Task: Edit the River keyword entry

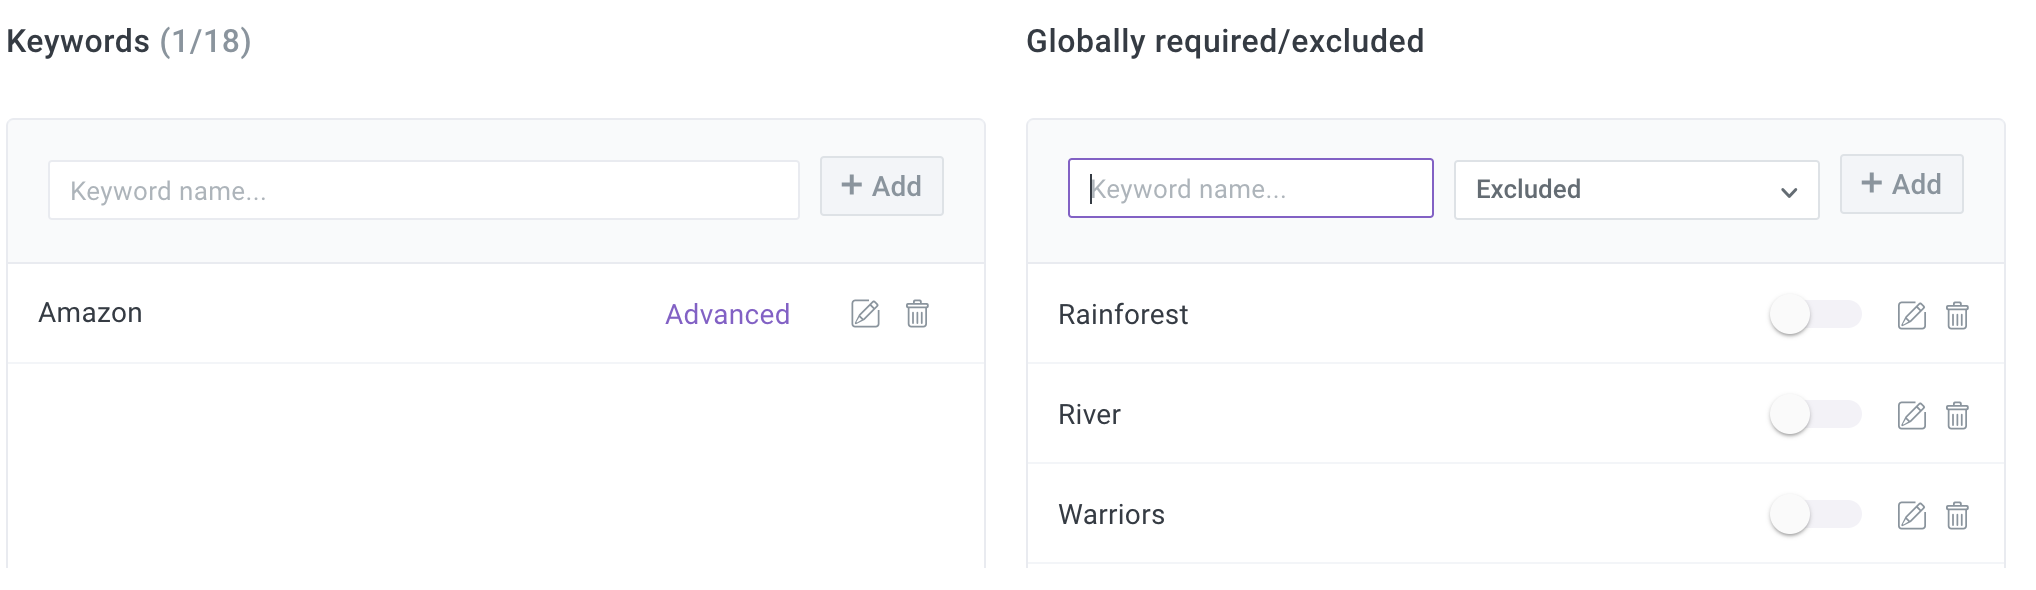Action: (1912, 415)
